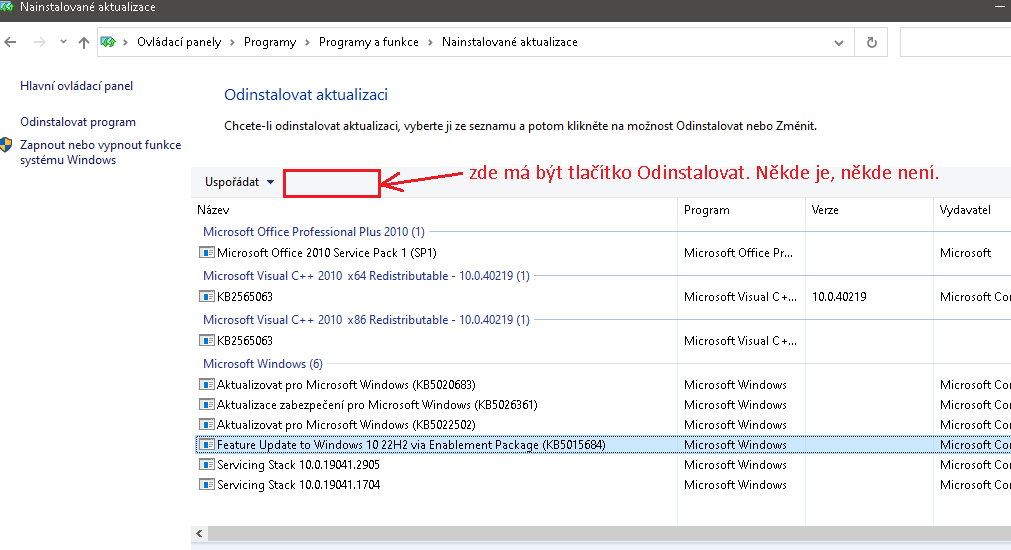This screenshot has height=550, width=1011.
Task: Open the Uspořádat dropdown menu
Action: click(239, 182)
